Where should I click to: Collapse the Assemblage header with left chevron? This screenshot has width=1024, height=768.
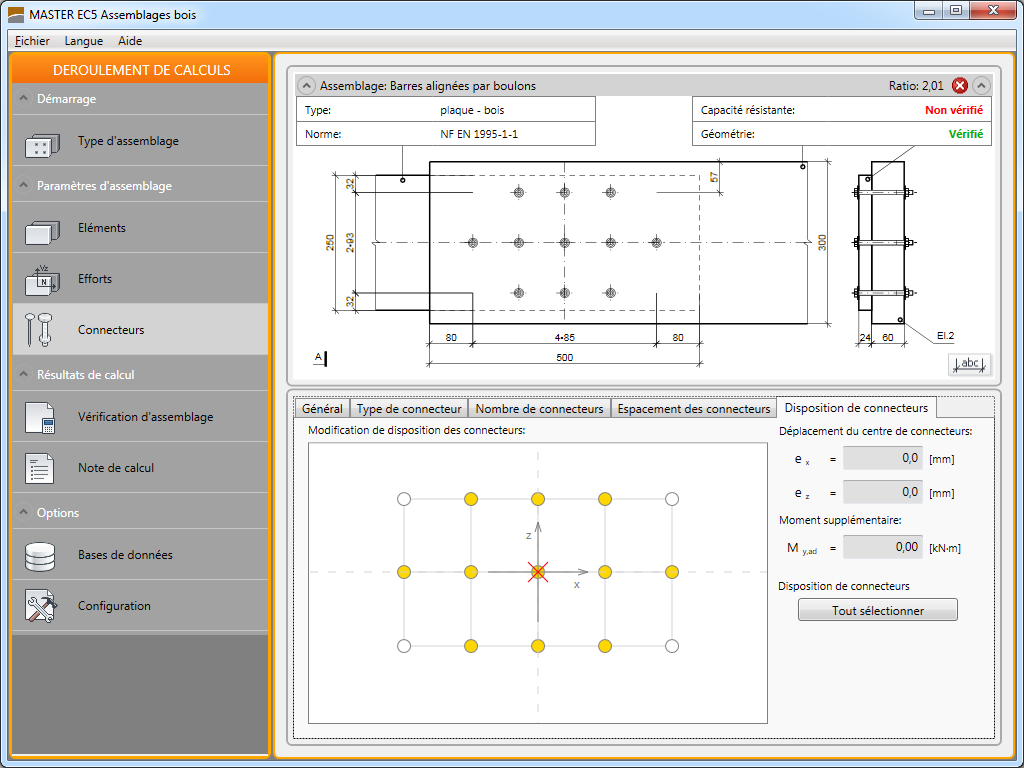306,86
